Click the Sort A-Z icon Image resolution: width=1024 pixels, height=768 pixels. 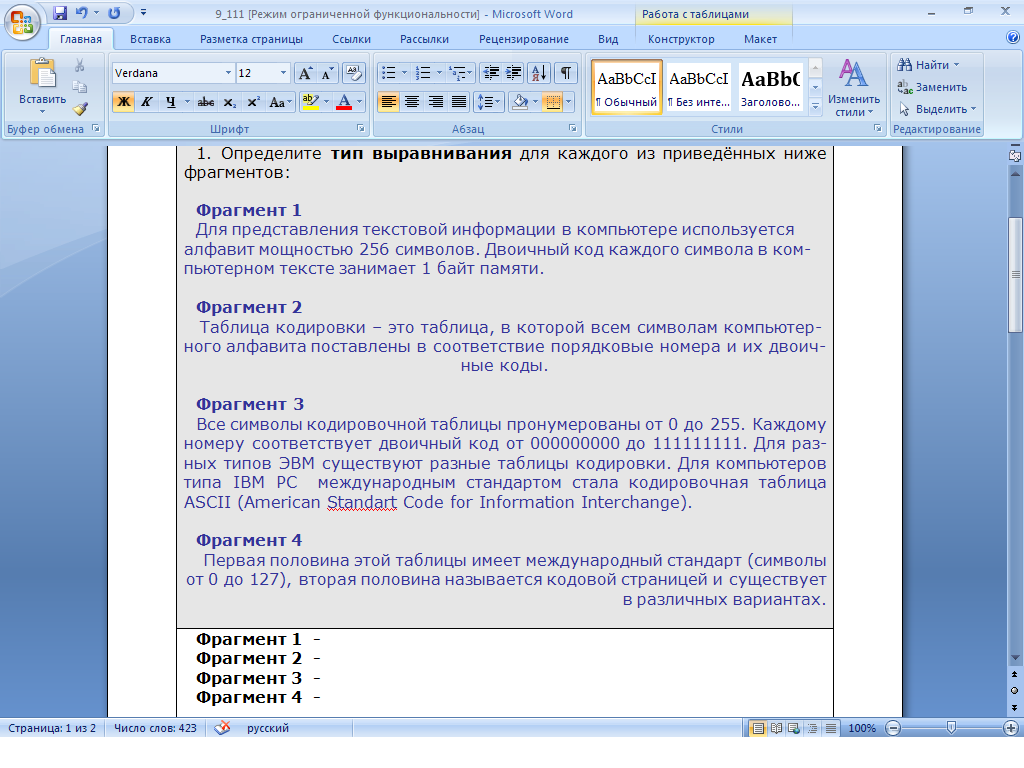tap(539, 73)
